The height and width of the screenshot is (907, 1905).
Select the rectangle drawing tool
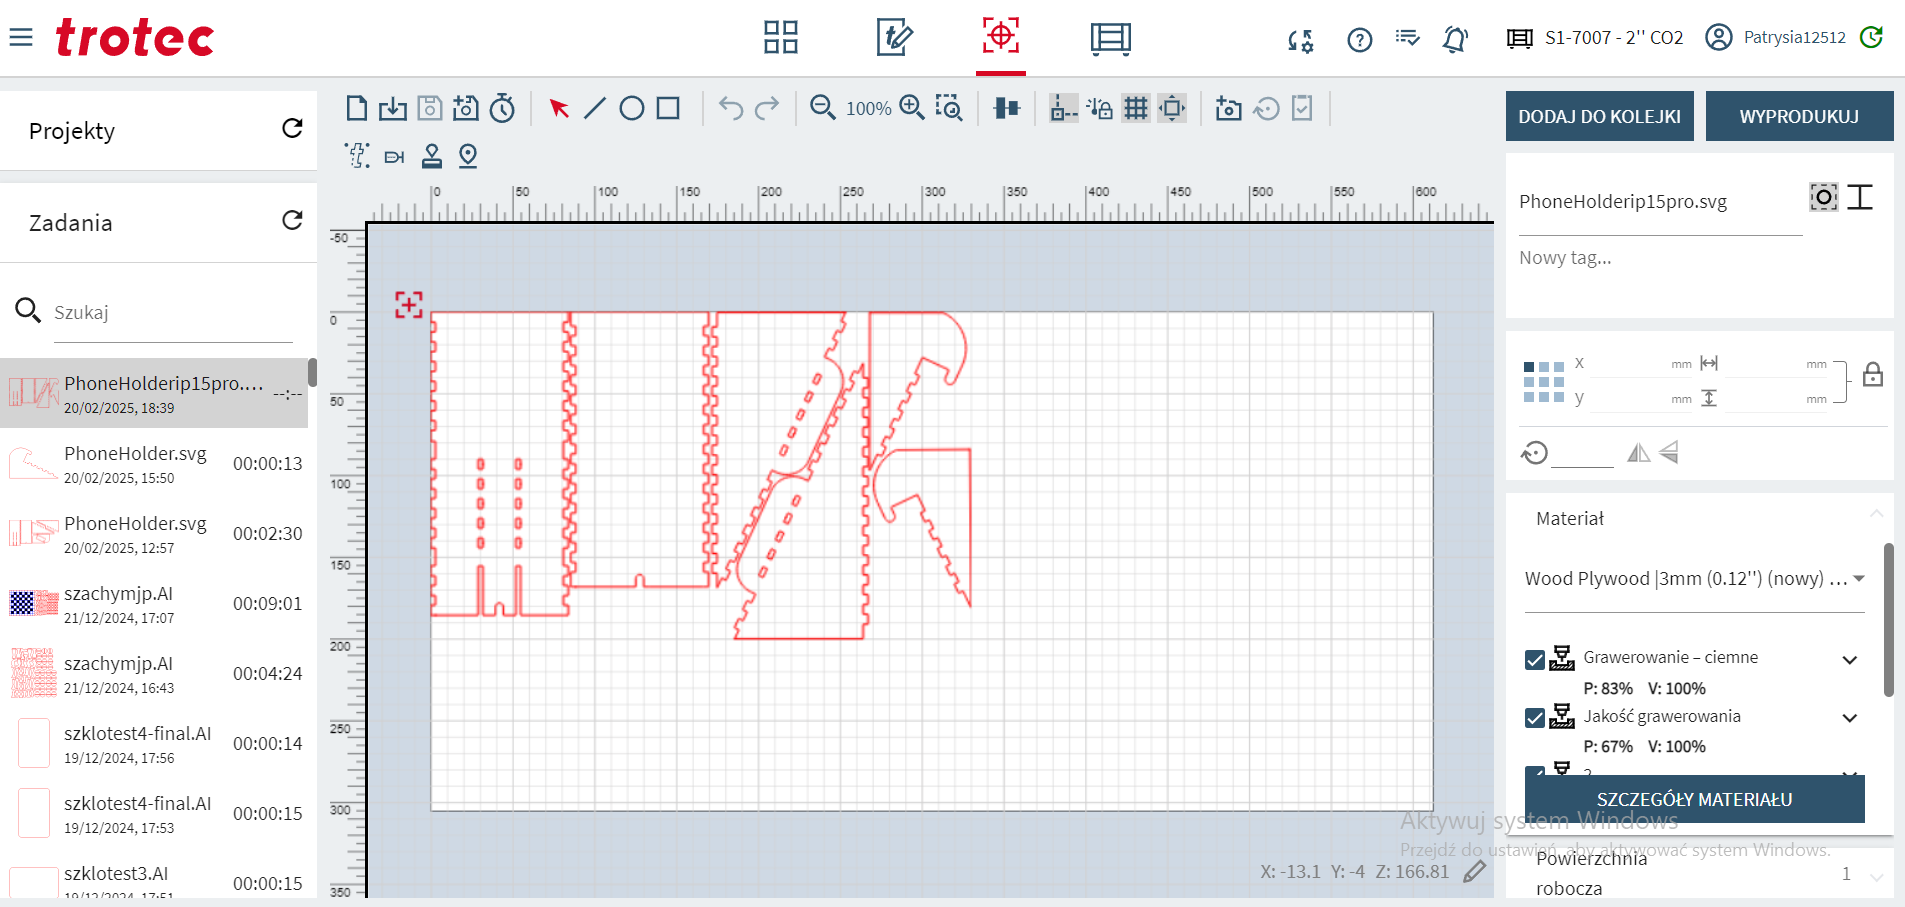coord(668,108)
